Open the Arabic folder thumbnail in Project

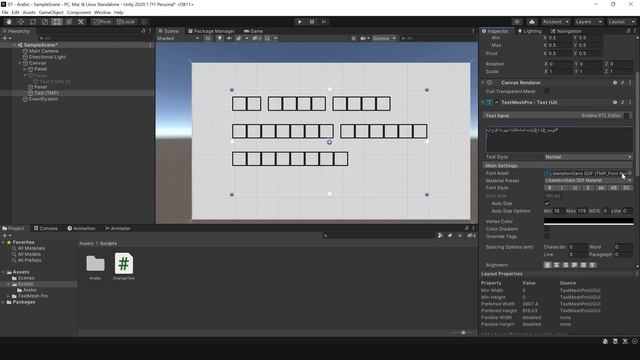(95, 264)
